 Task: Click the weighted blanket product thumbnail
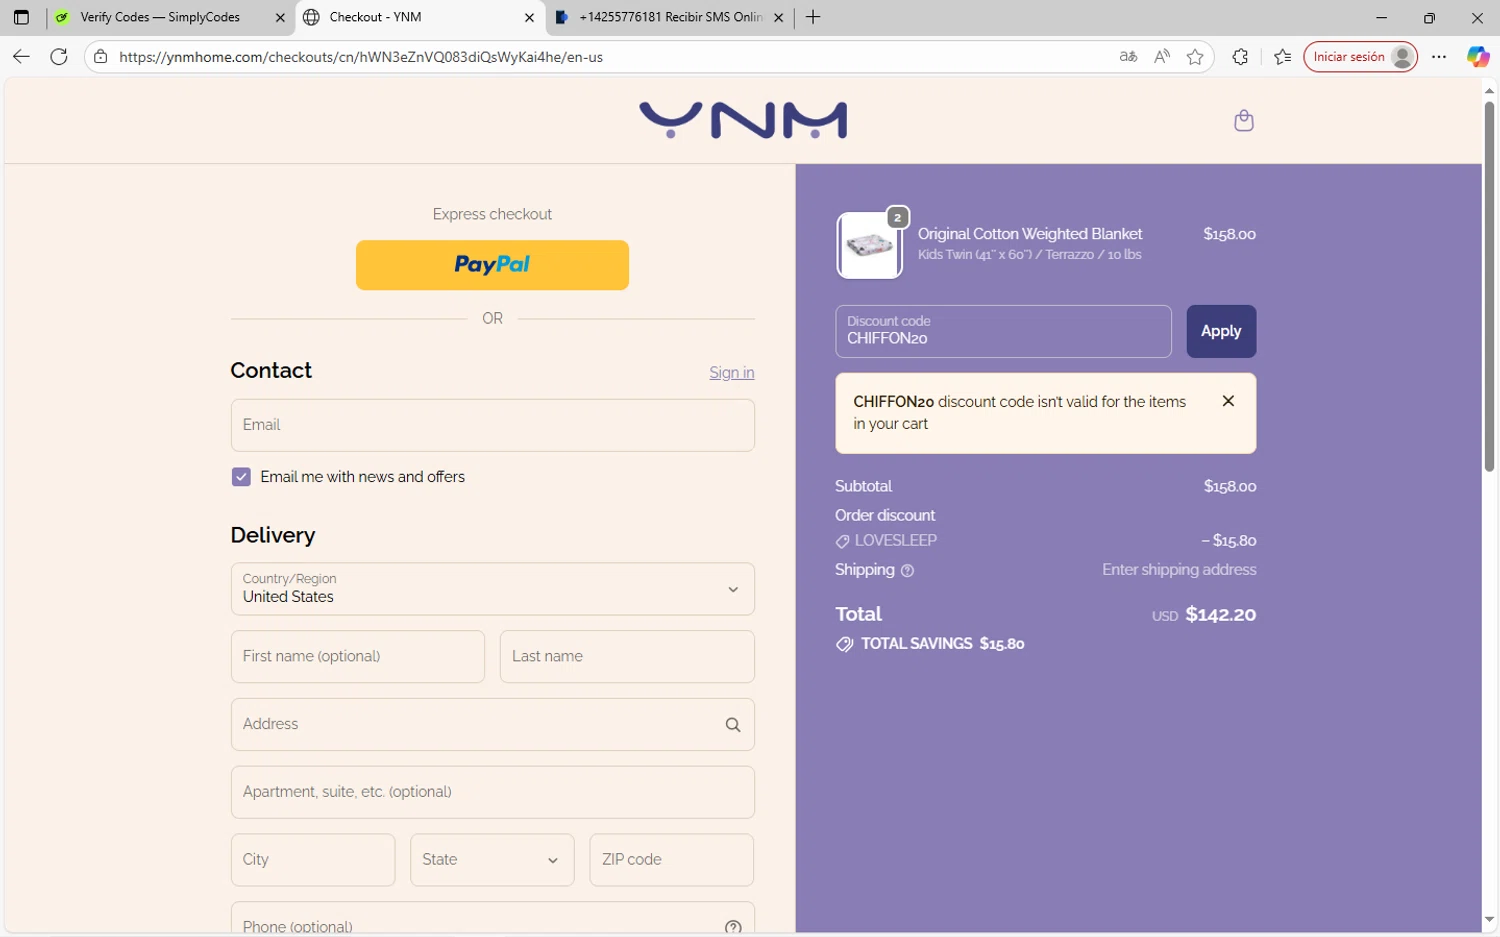[x=869, y=245]
